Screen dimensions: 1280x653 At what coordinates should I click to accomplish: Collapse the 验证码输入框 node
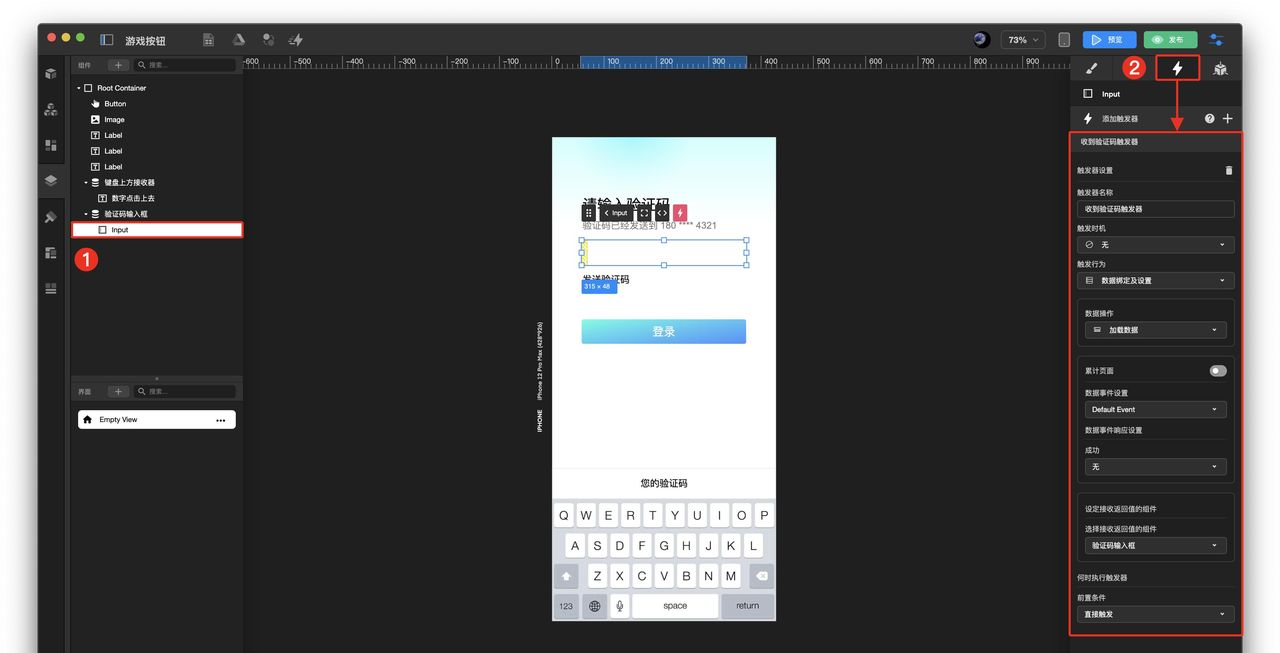(86, 214)
